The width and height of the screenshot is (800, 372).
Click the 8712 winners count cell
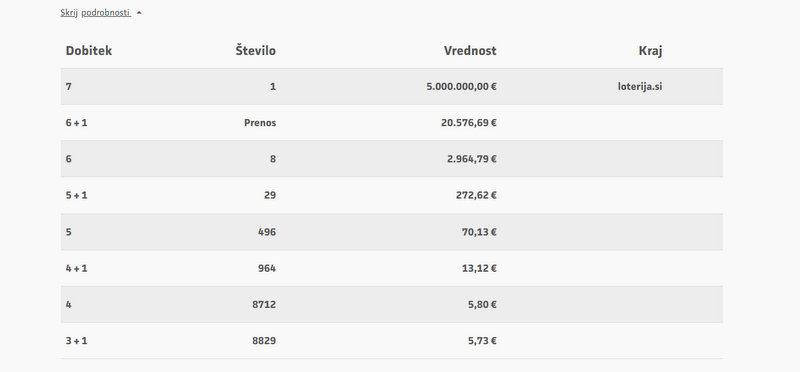point(264,304)
